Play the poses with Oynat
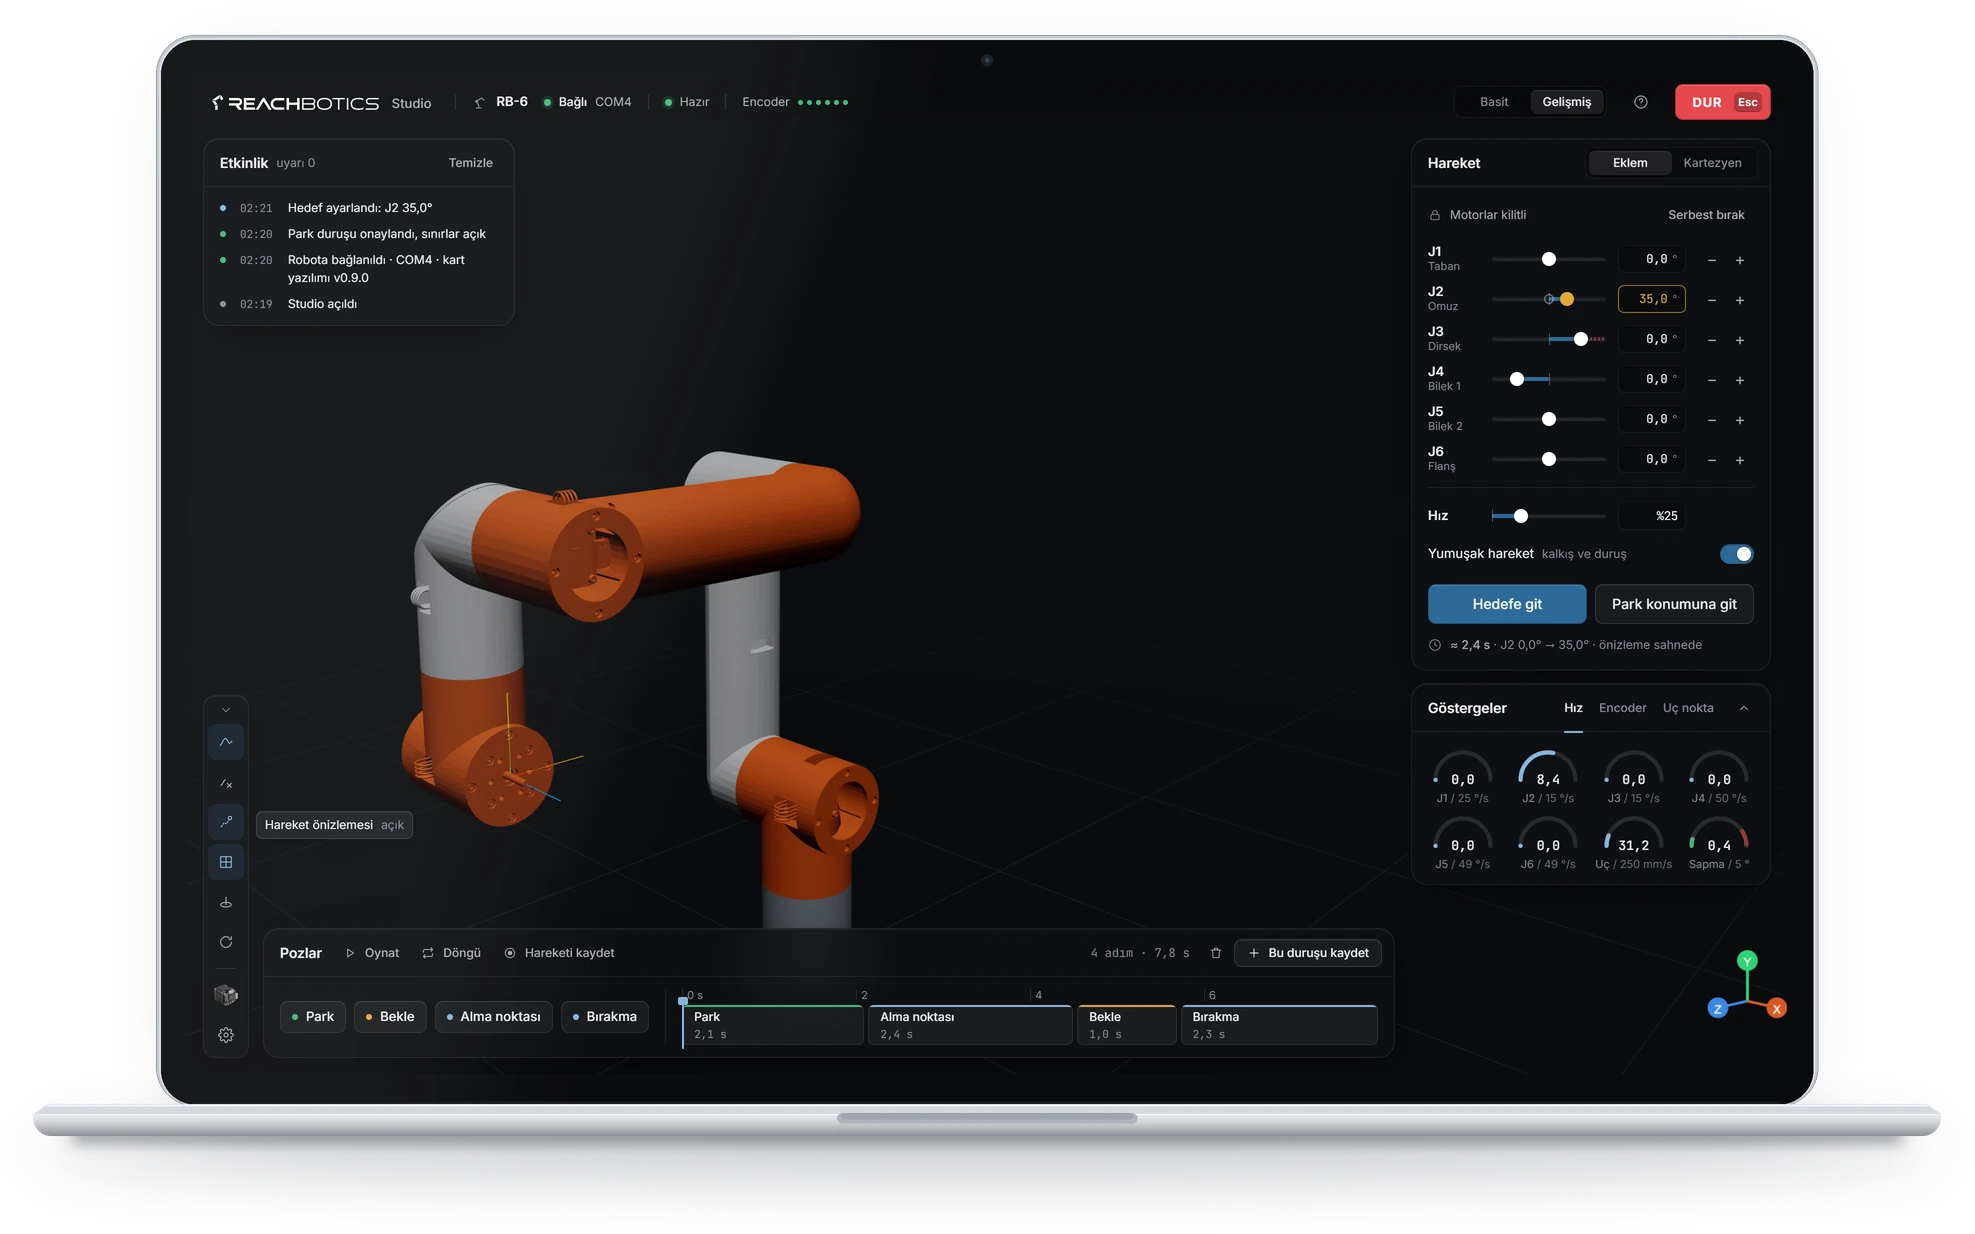The image size is (1975, 1234). point(373,953)
